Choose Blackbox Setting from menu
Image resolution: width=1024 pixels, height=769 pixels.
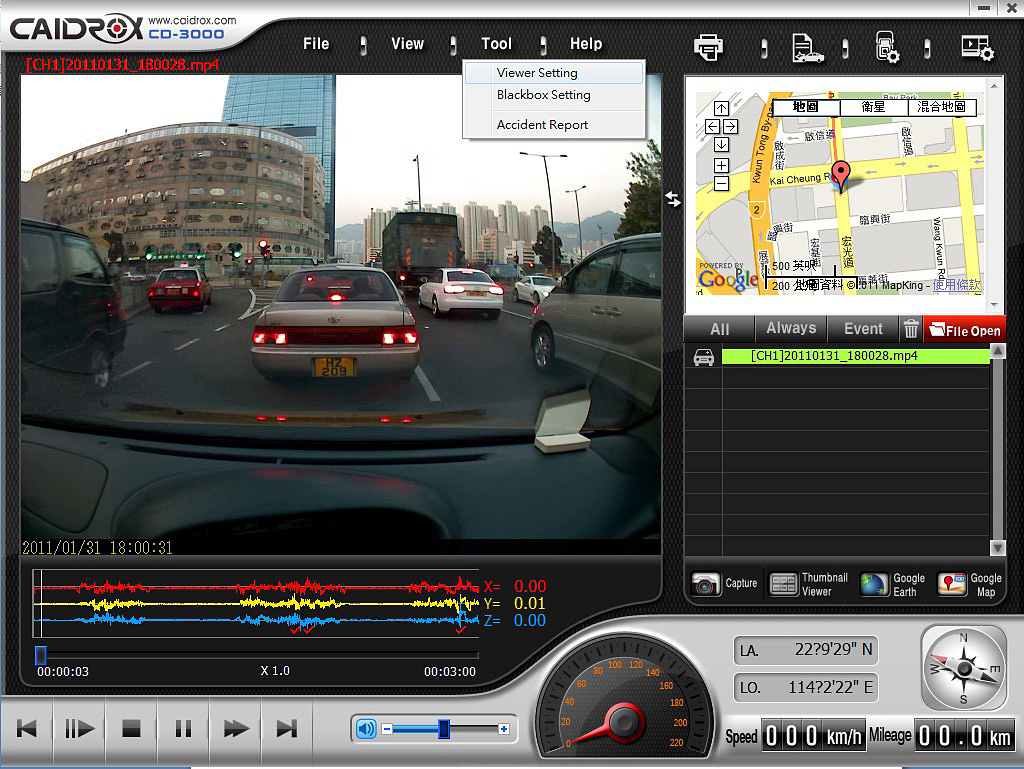click(x=554, y=95)
